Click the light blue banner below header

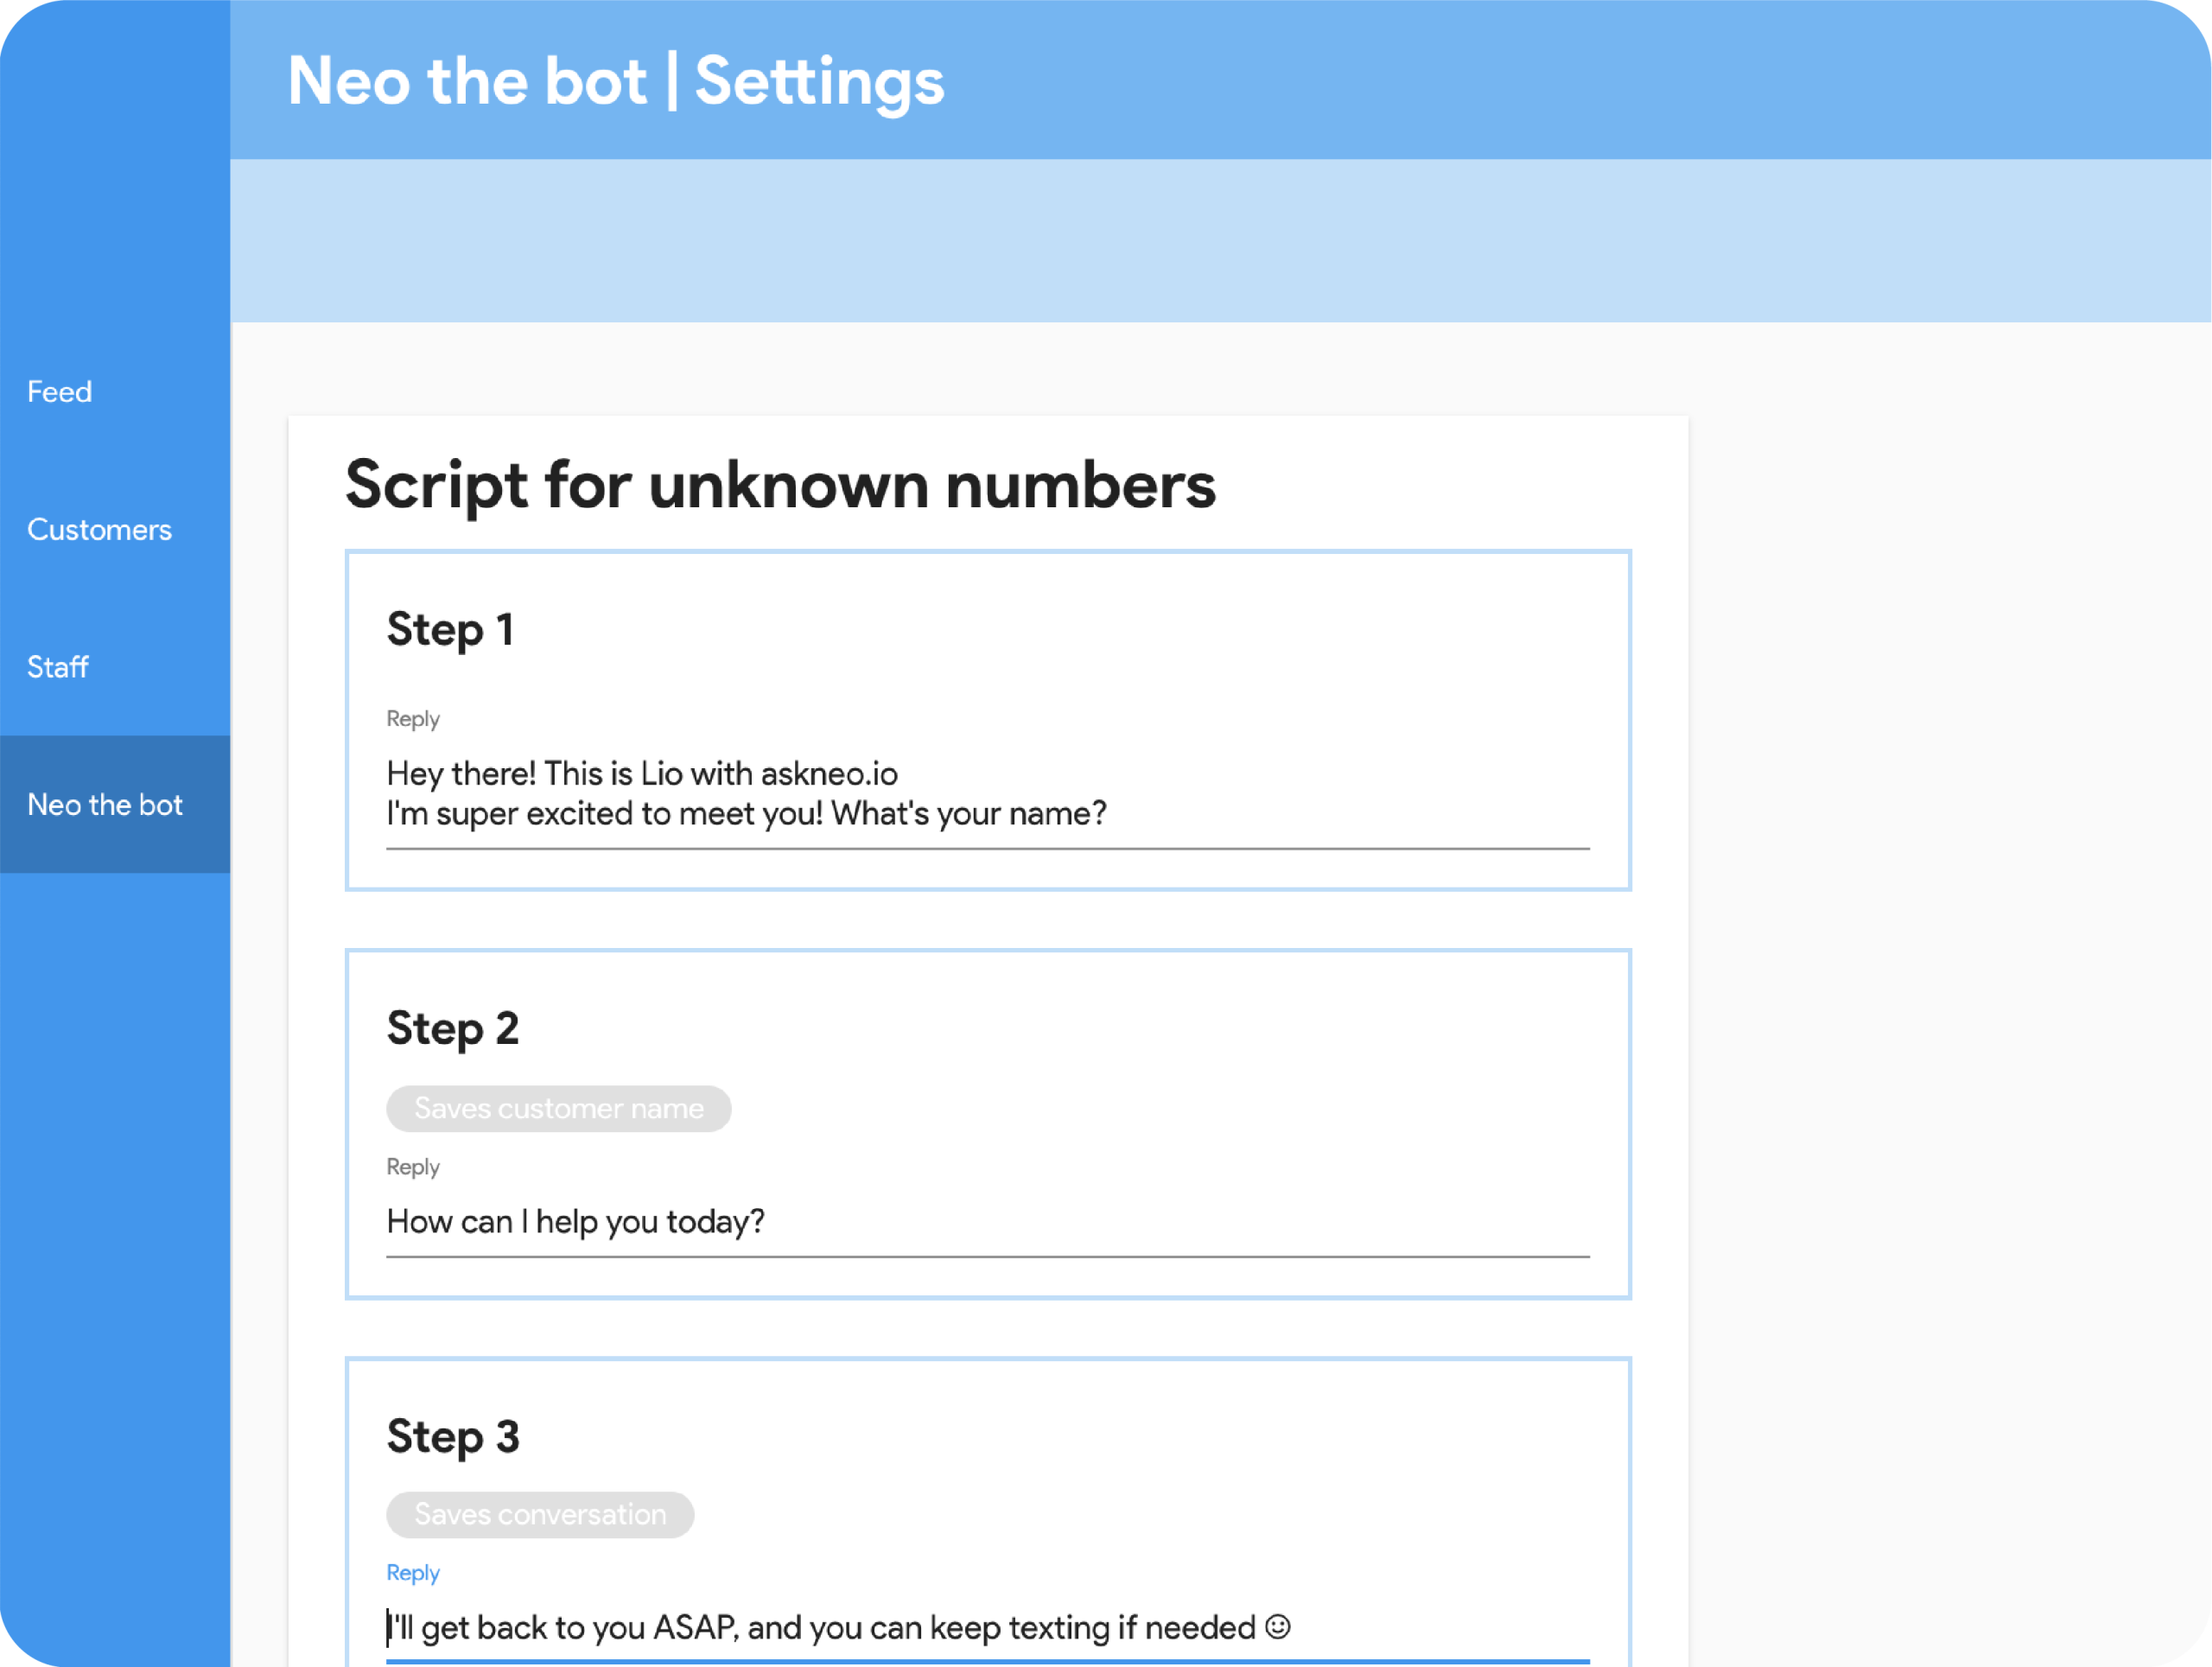click(1220, 241)
